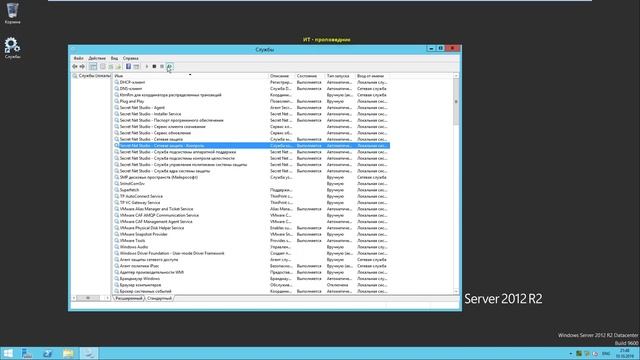Restart the service with the Restart icon
Viewport: 640px width, 360px height.
coord(169,67)
